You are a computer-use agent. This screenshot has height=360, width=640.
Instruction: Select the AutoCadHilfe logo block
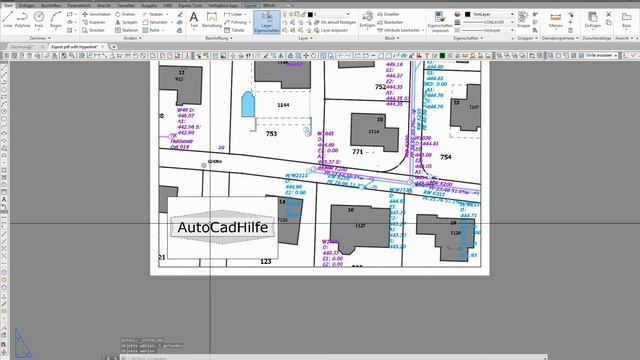pyautogui.click(x=223, y=227)
